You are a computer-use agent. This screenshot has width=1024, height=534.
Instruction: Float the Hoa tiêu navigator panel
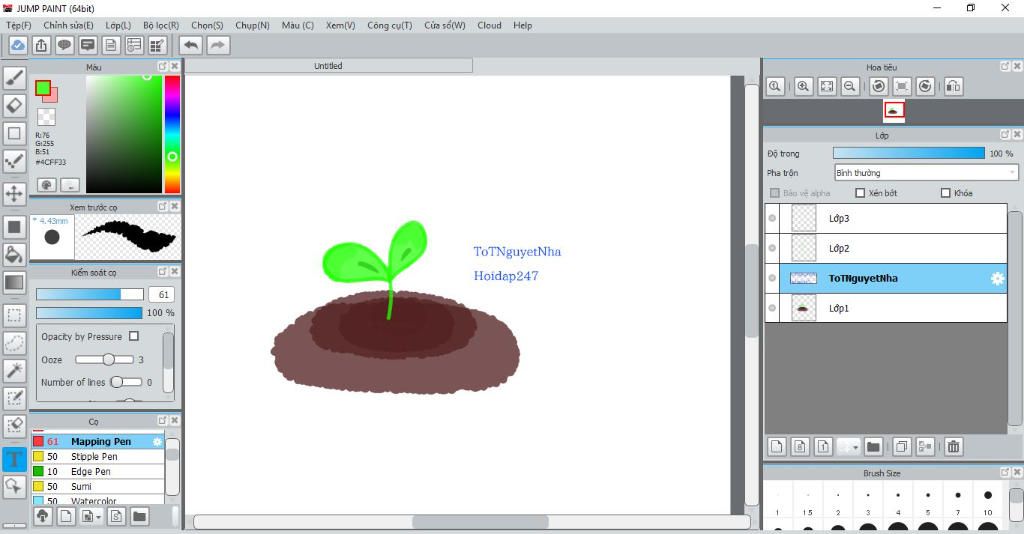1004,67
